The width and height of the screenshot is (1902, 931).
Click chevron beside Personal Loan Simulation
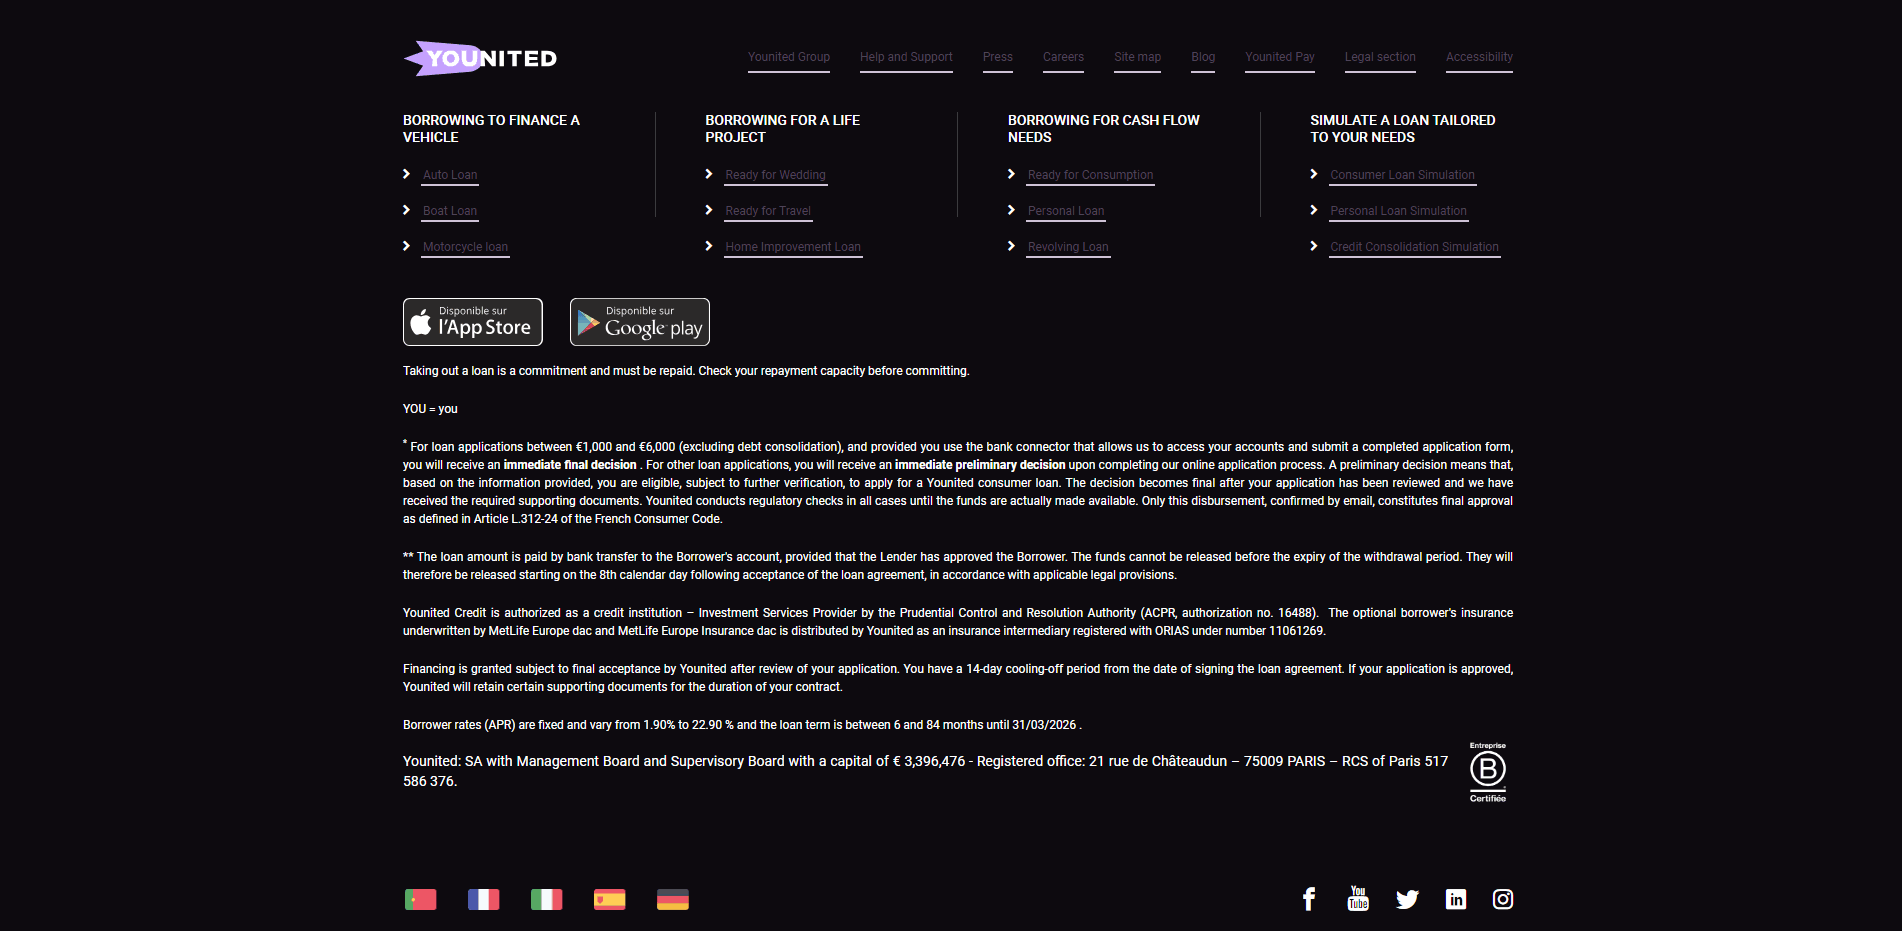[x=1314, y=210]
